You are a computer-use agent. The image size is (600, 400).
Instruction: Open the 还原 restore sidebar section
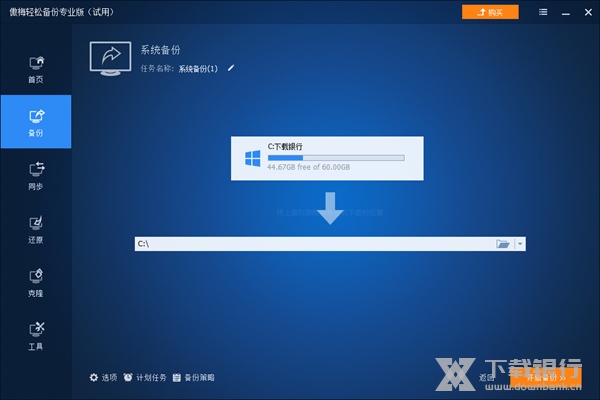[x=36, y=229]
